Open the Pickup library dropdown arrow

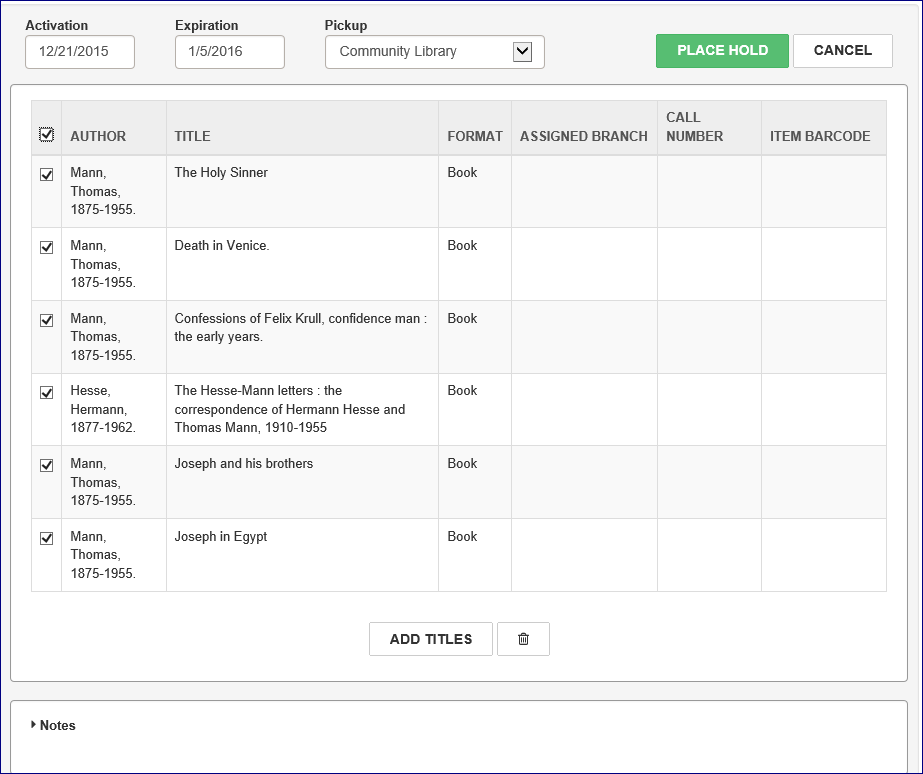522,52
